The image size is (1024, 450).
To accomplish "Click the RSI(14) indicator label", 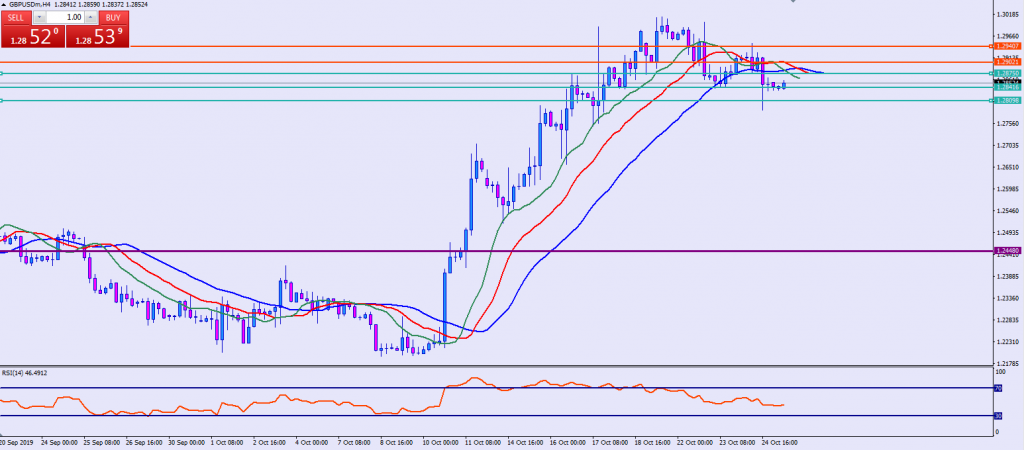I will coord(25,372).
